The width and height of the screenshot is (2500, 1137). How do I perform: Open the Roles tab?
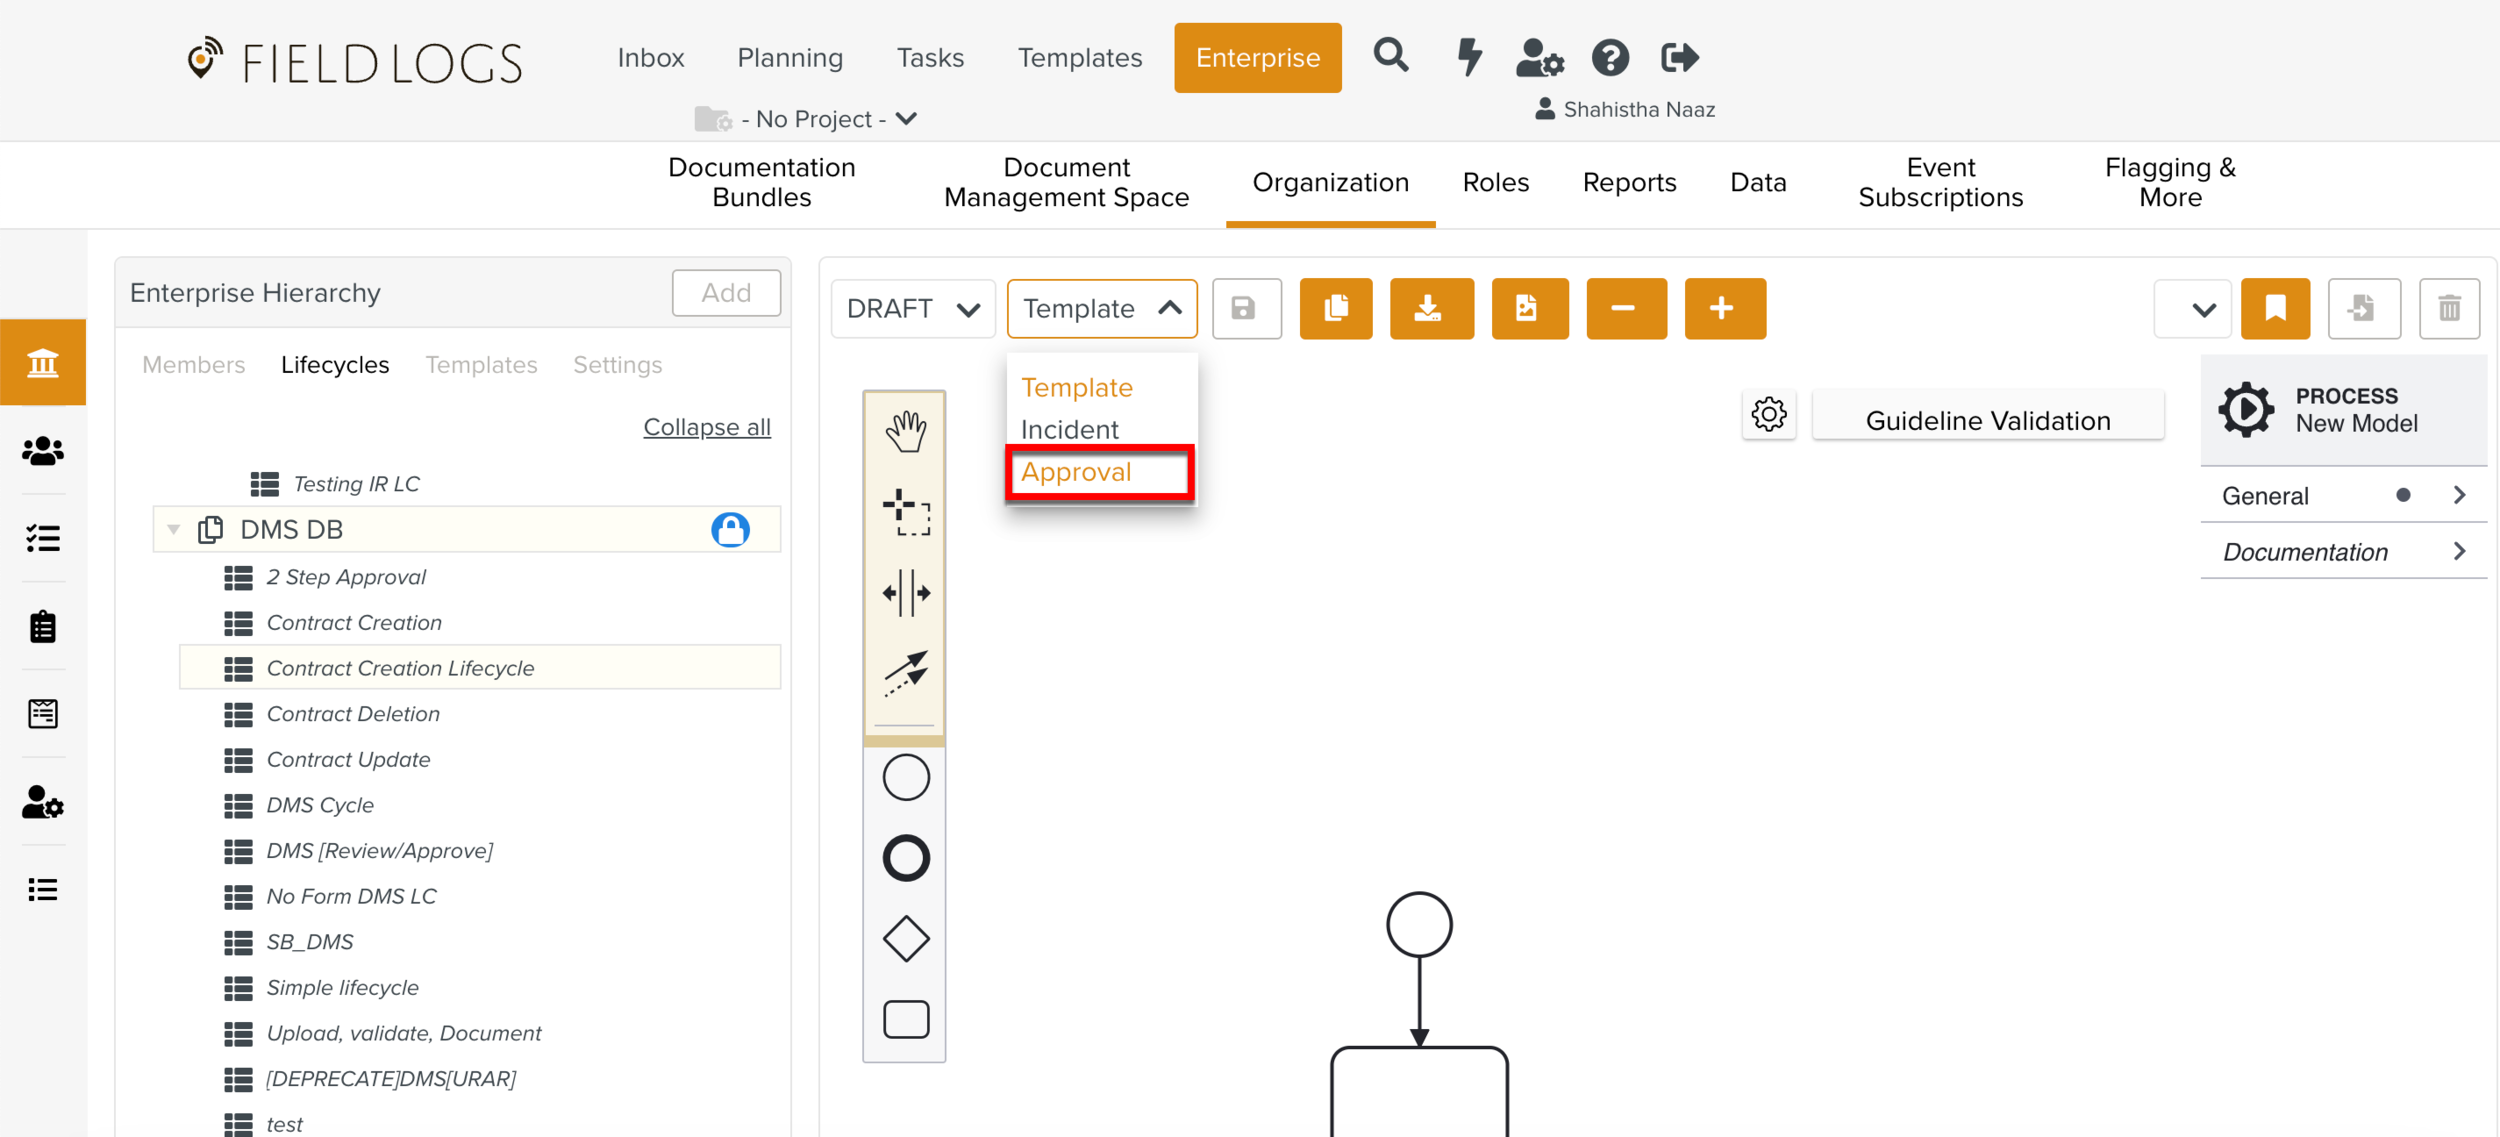click(x=1495, y=183)
